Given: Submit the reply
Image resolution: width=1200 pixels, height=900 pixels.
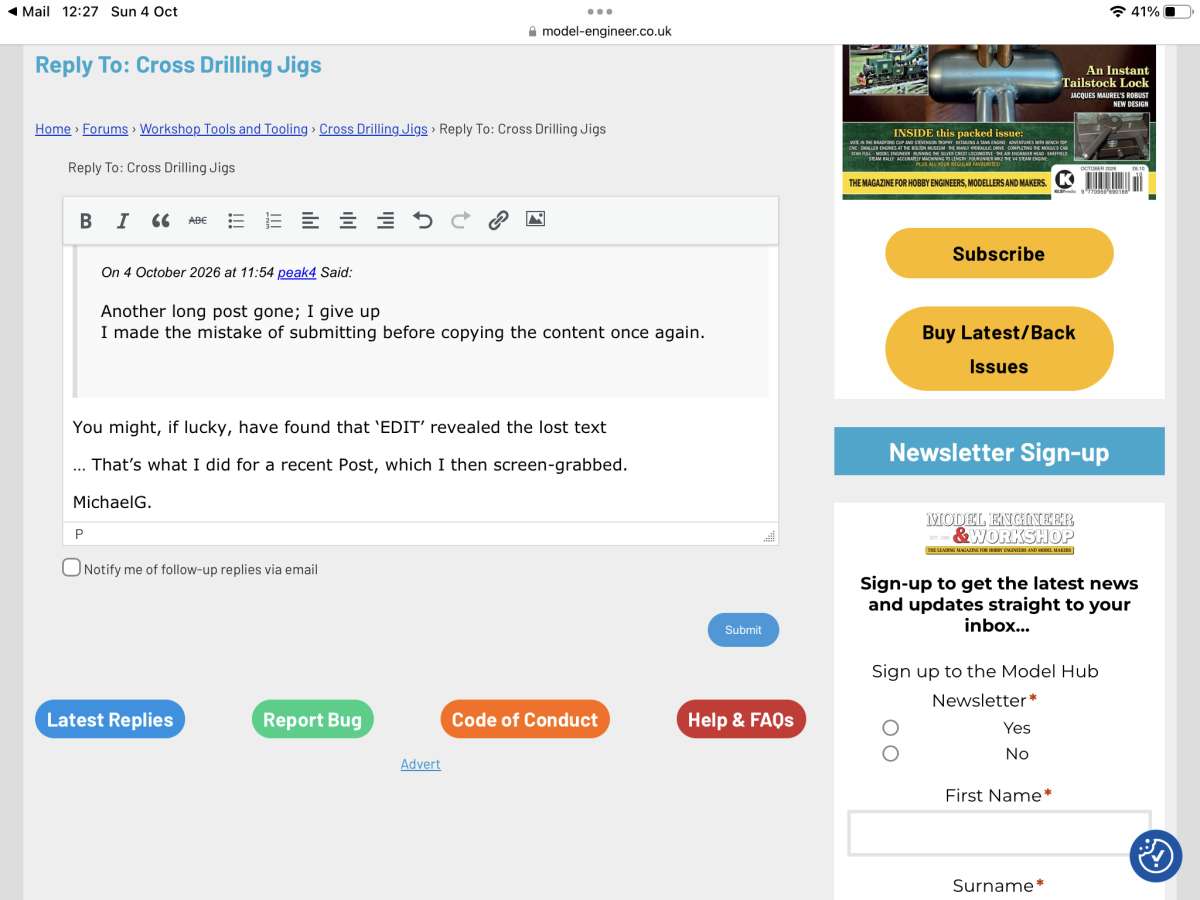Looking at the screenshot, I should click(743, 630).
